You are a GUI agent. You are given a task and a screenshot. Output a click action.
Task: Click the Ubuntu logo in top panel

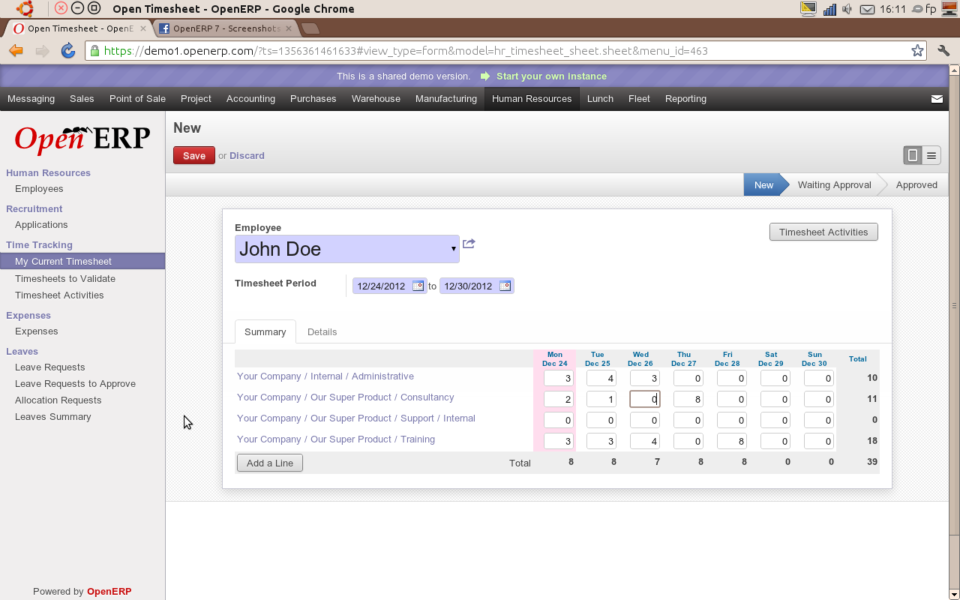click(24, 9)
